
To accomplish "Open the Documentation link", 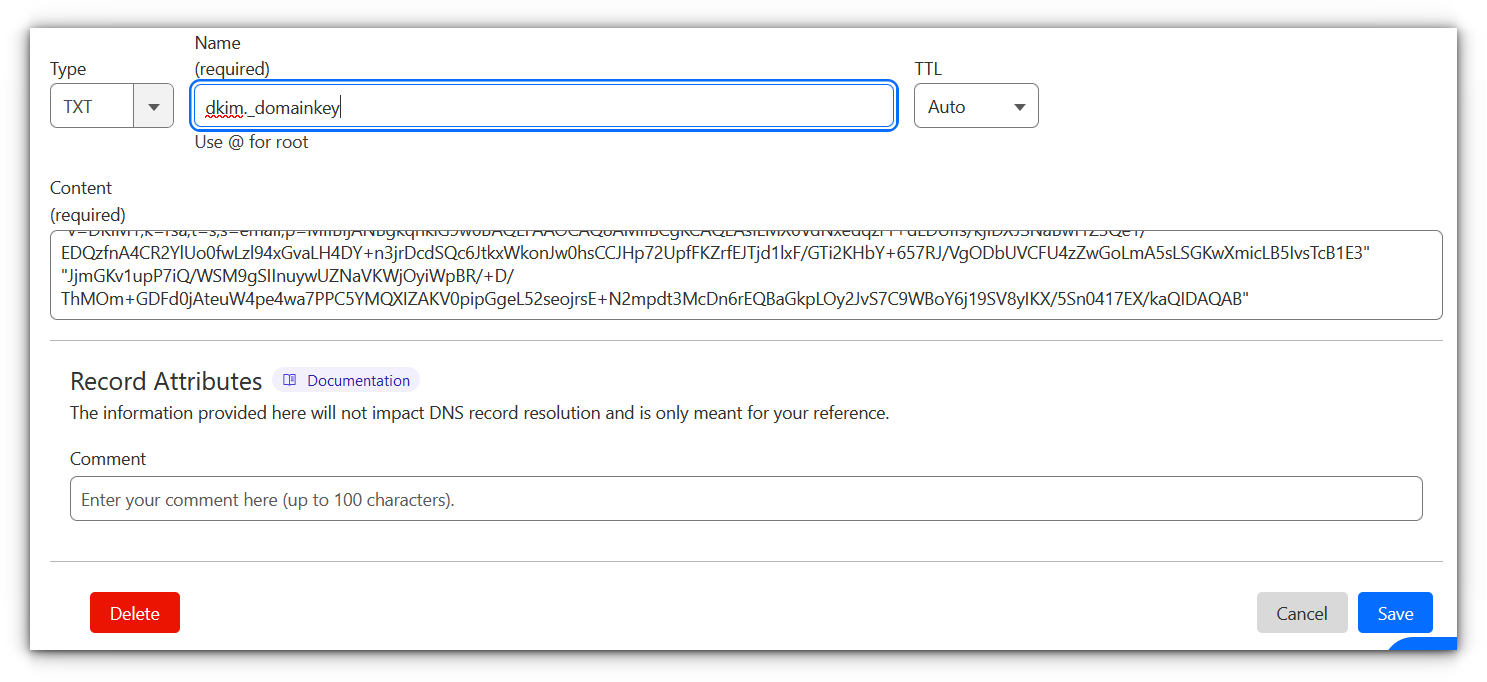I will (x=358, y=380).
